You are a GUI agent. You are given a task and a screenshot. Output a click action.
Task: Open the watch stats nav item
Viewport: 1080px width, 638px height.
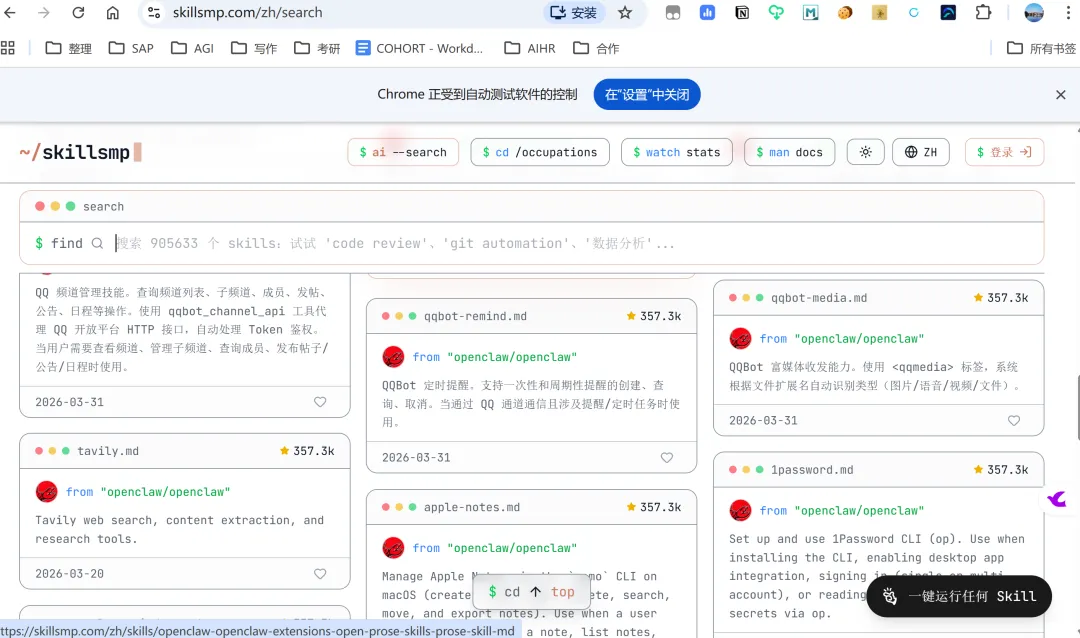(676, 152)
